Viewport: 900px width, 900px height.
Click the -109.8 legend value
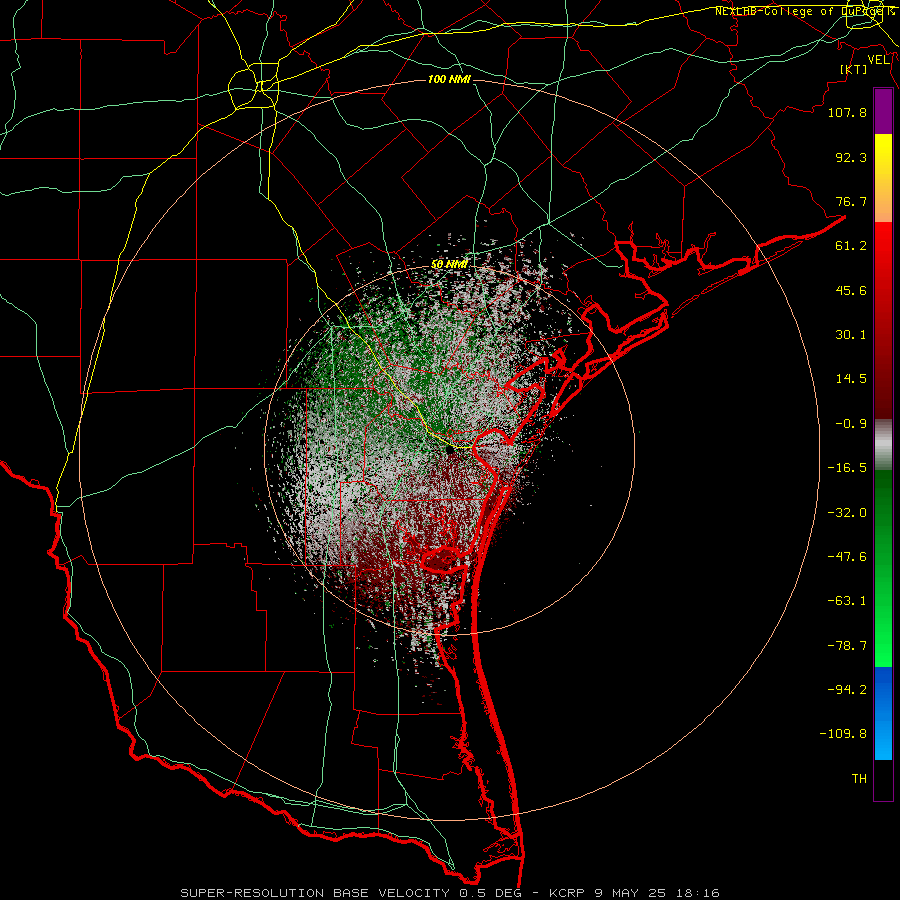843,734
